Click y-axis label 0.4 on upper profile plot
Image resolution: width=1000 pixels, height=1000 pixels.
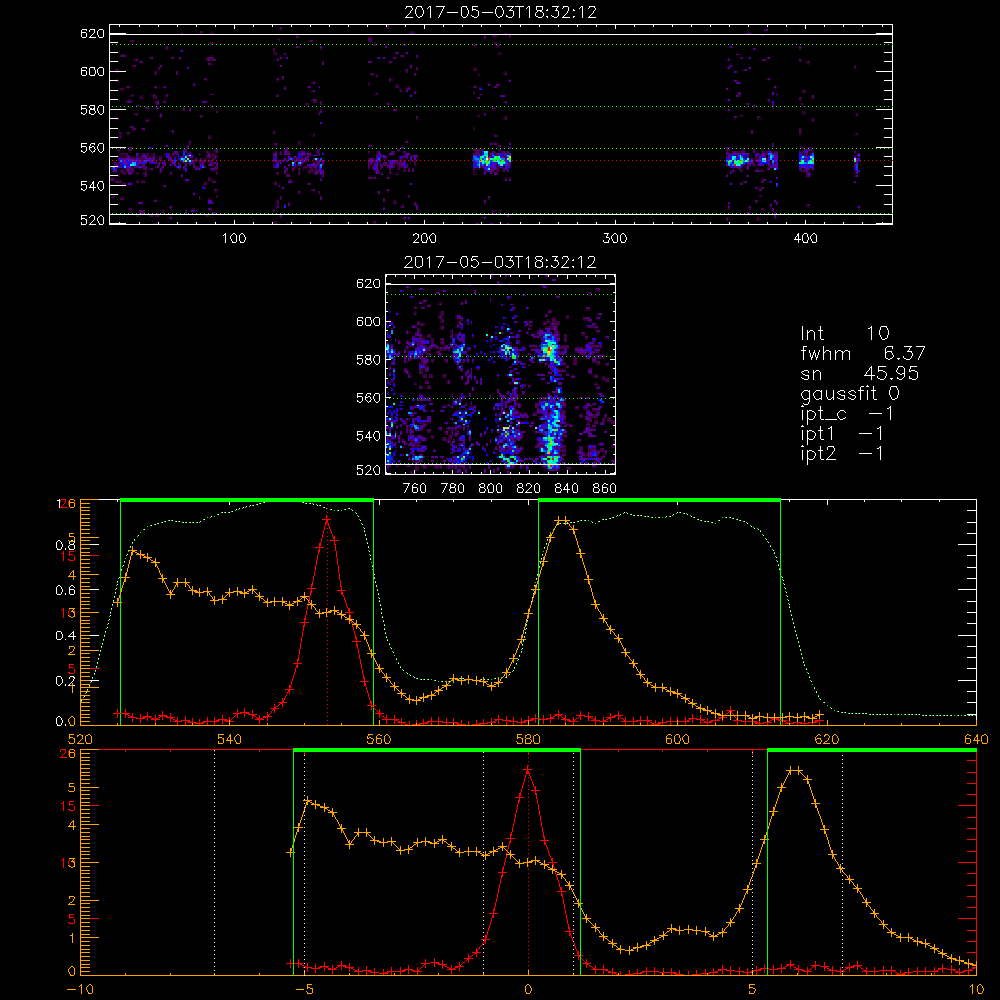click(x=65, y=636)
